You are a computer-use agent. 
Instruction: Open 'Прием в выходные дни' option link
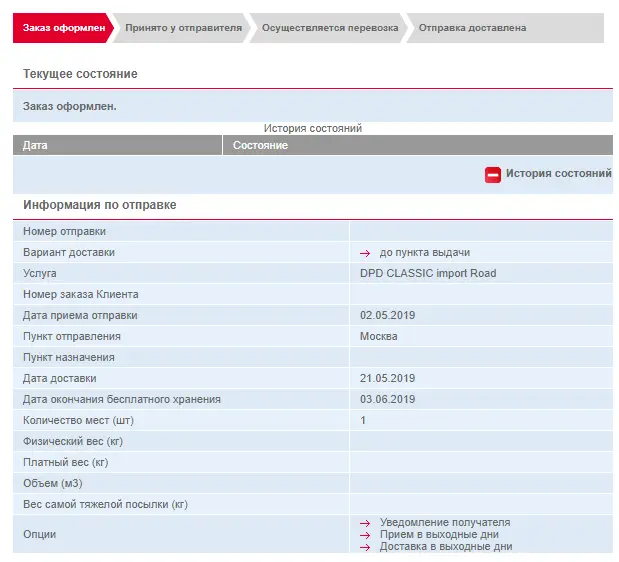click(439, 534)
